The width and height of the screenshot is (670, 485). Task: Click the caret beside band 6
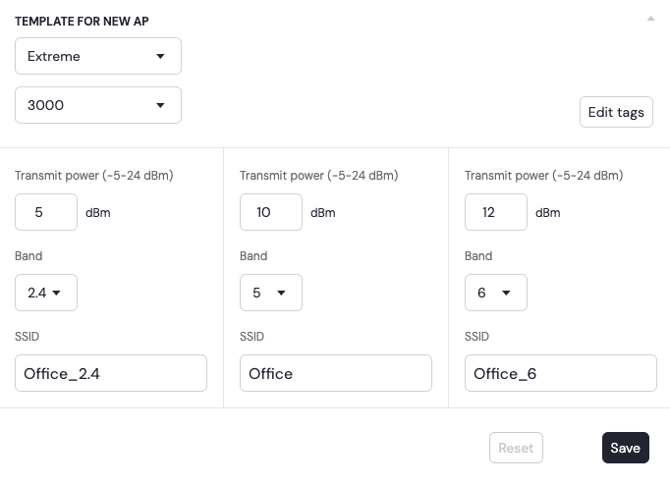[x=507, y=293]
